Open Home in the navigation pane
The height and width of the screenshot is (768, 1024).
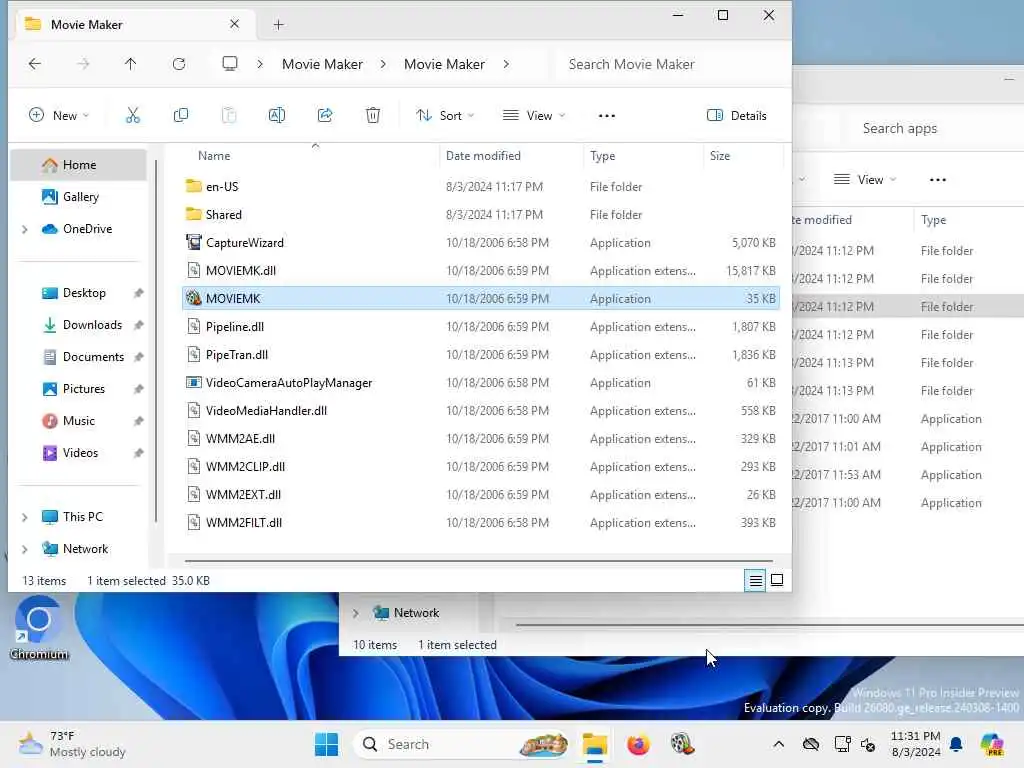click(79, 165)
